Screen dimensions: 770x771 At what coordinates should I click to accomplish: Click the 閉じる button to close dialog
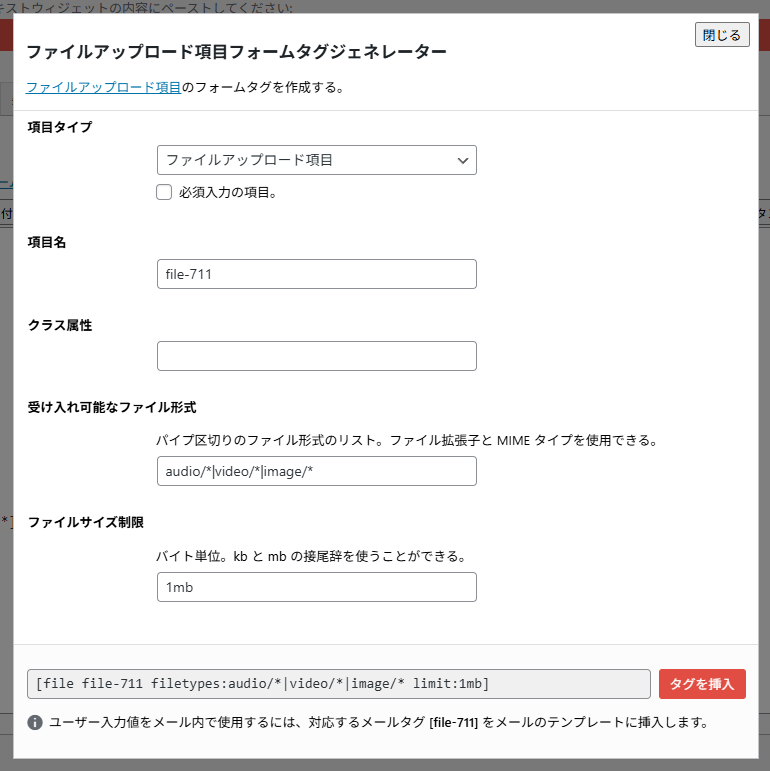[x=722, y=35]
